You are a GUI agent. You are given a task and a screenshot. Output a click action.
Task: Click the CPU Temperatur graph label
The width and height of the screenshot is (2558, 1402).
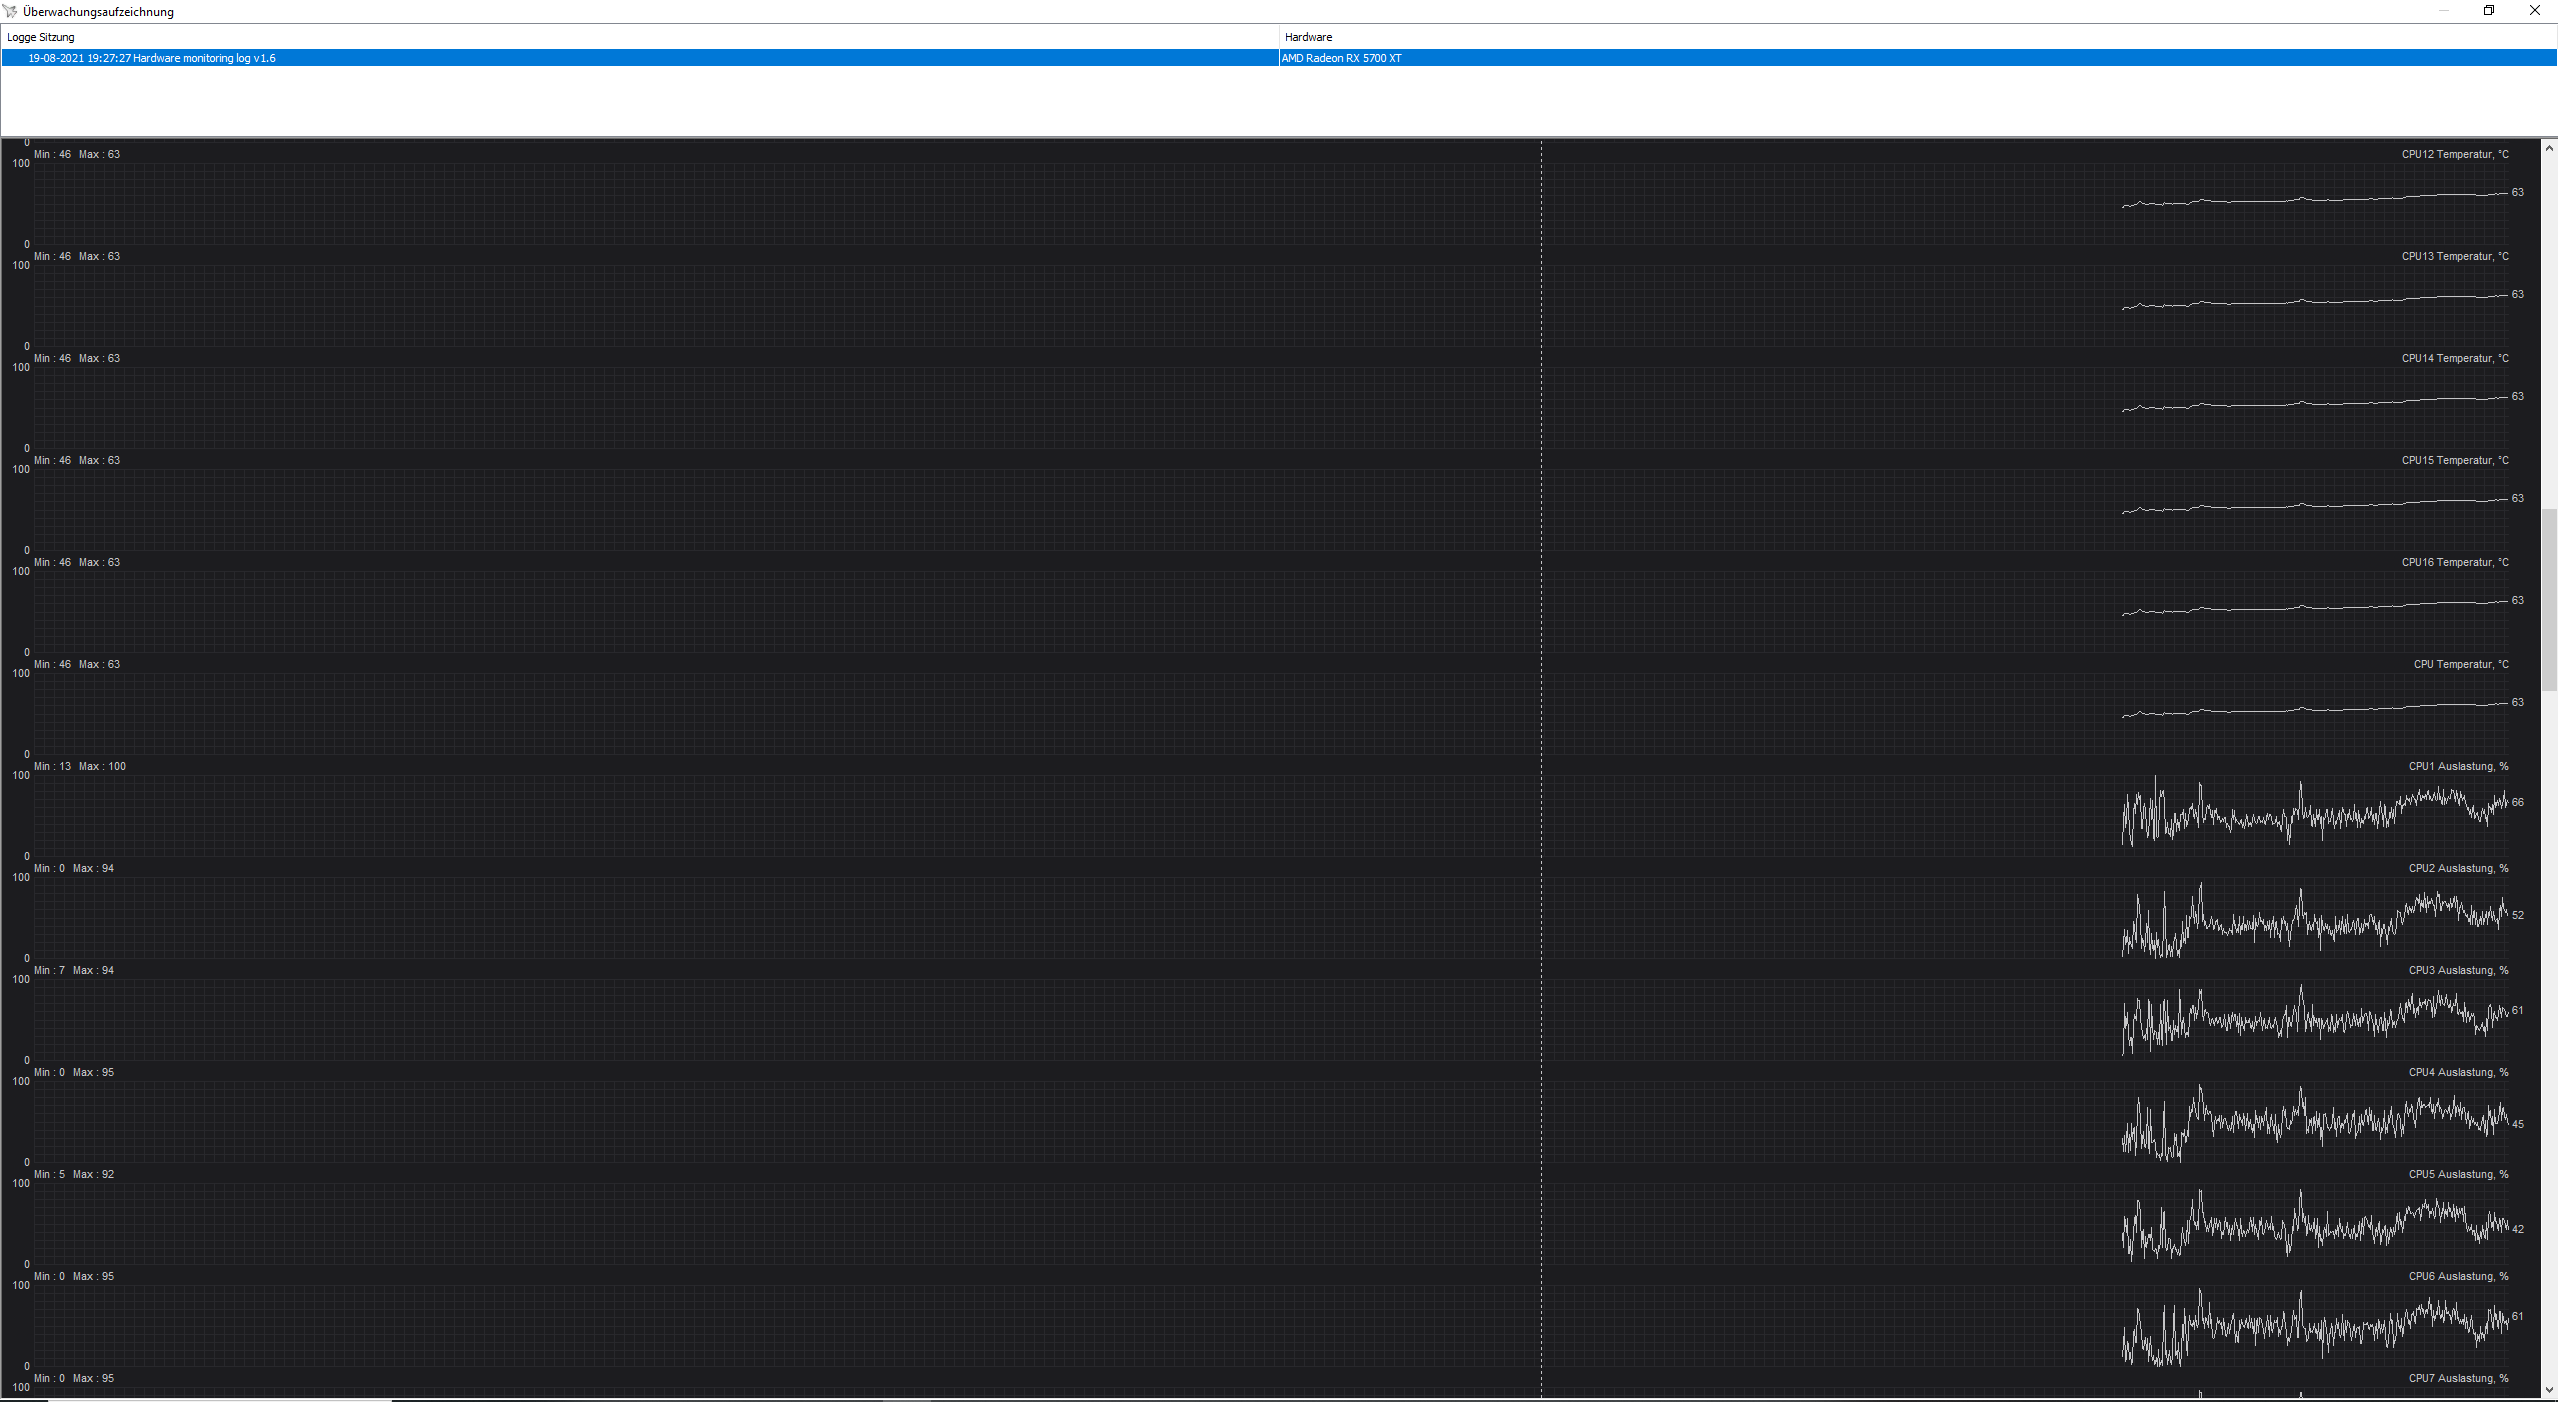point(2460,665)
